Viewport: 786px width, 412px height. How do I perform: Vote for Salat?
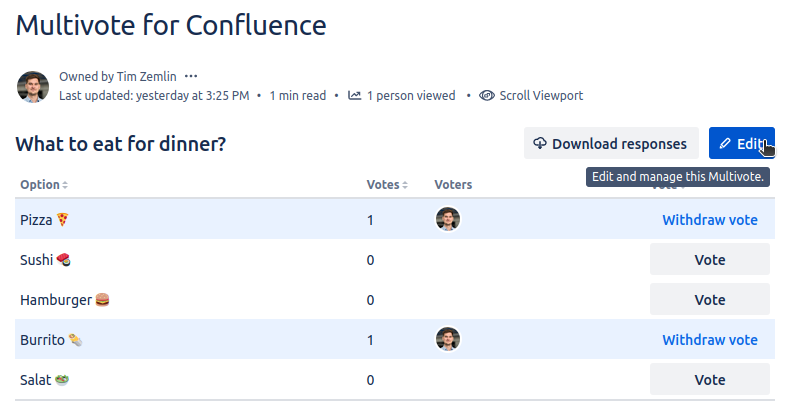coord(709,380)
